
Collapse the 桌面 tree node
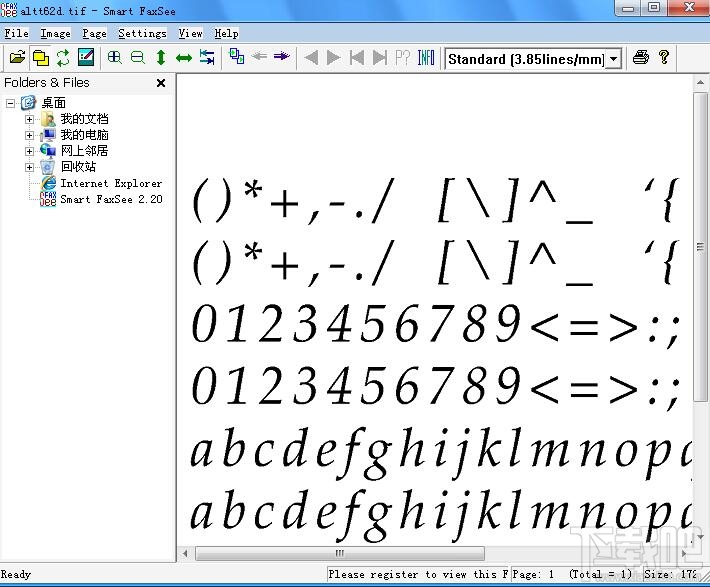[x=10, y=103]
